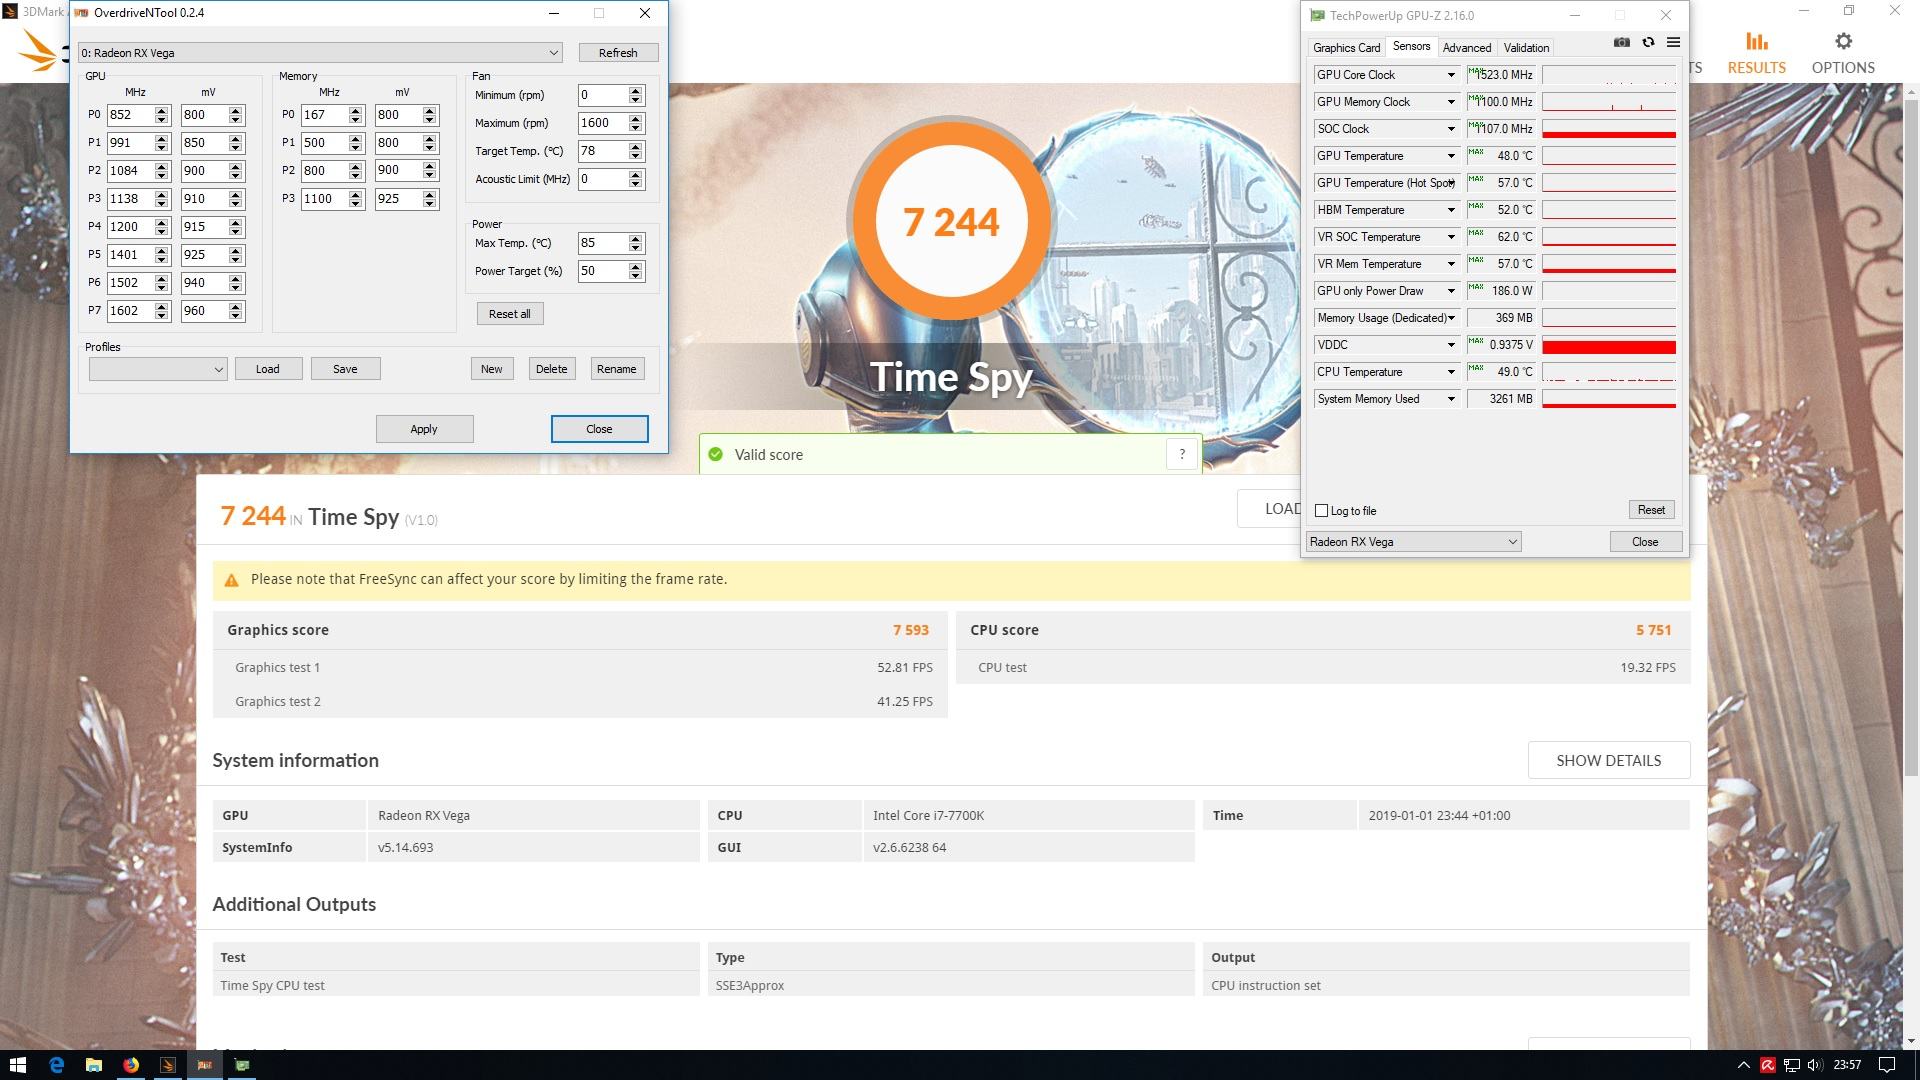The width and height of the screenshot is (1920, 1080).
Task: Increase GPU P7 MHz with up arrow
Action: [162, 306]
